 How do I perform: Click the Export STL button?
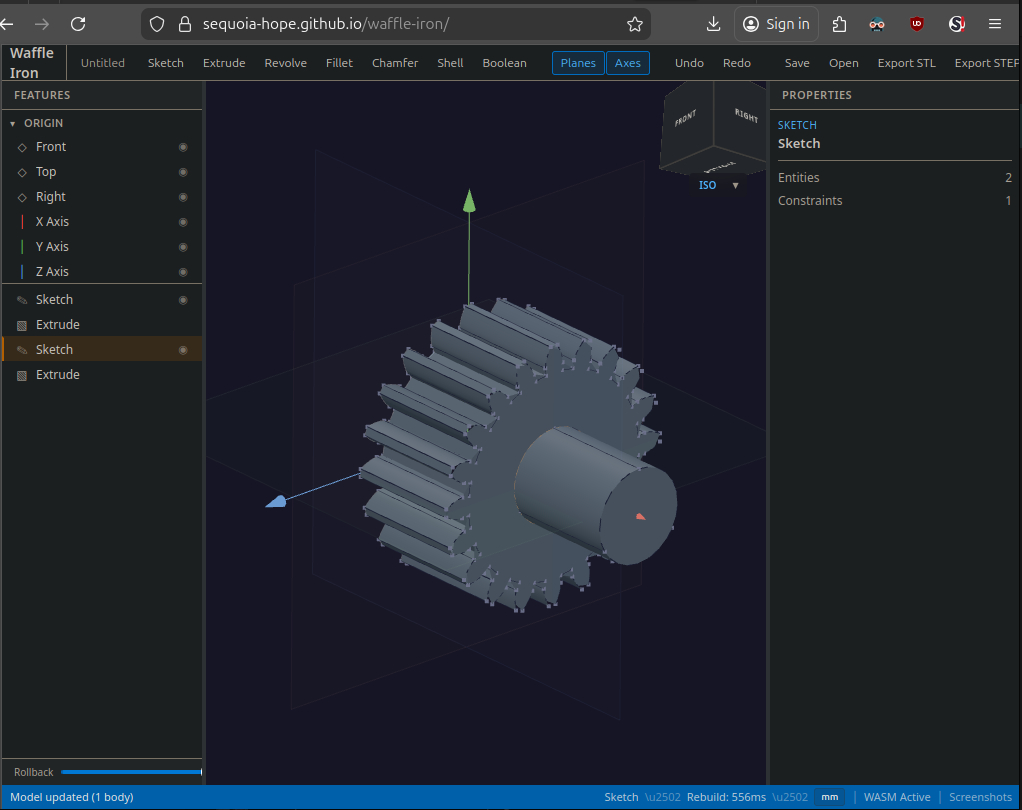click(906, 63)
